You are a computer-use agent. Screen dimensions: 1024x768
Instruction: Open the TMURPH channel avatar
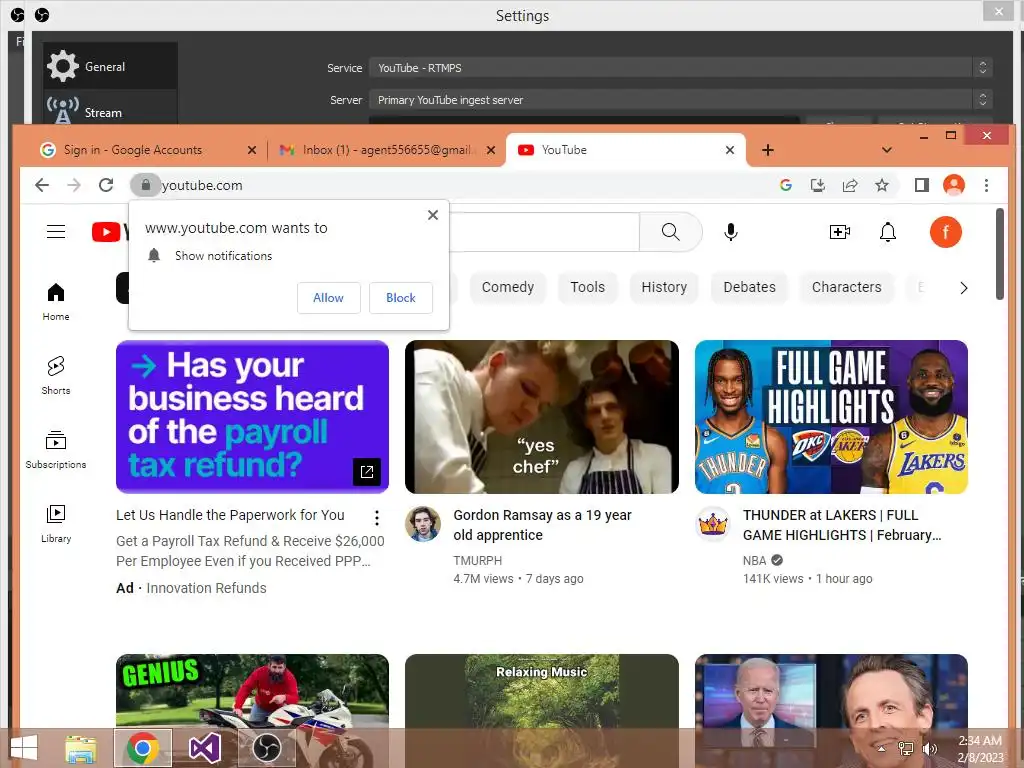tap(423, 524)
